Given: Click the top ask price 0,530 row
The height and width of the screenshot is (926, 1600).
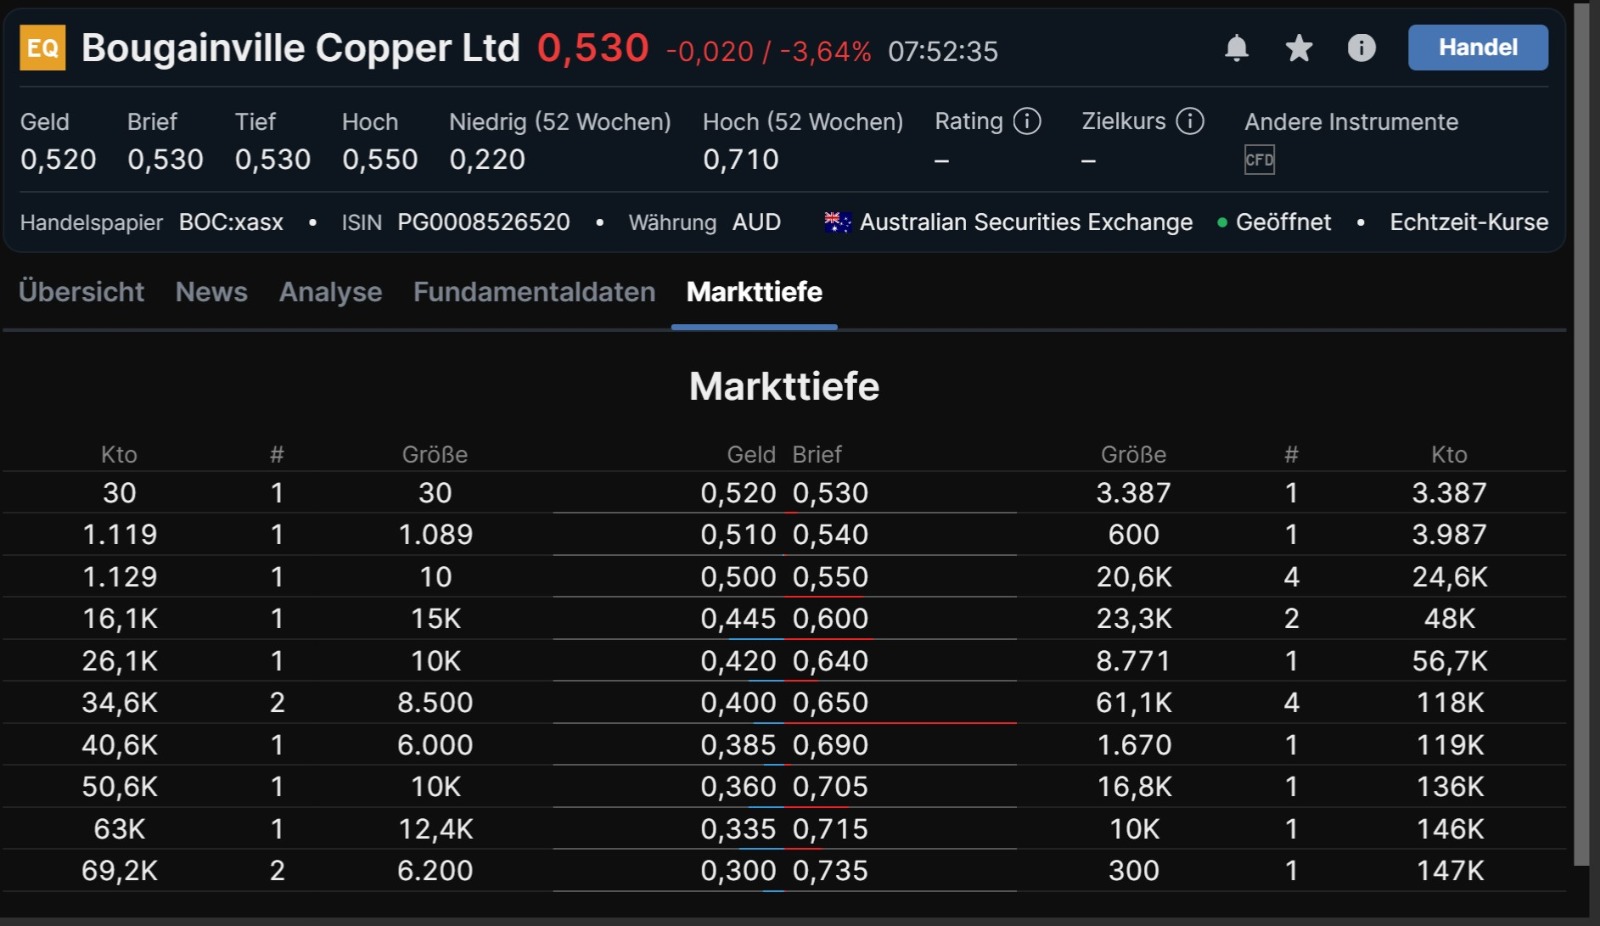Looking at the screenshot, I should pyautogui.click(x=830, y=492).
